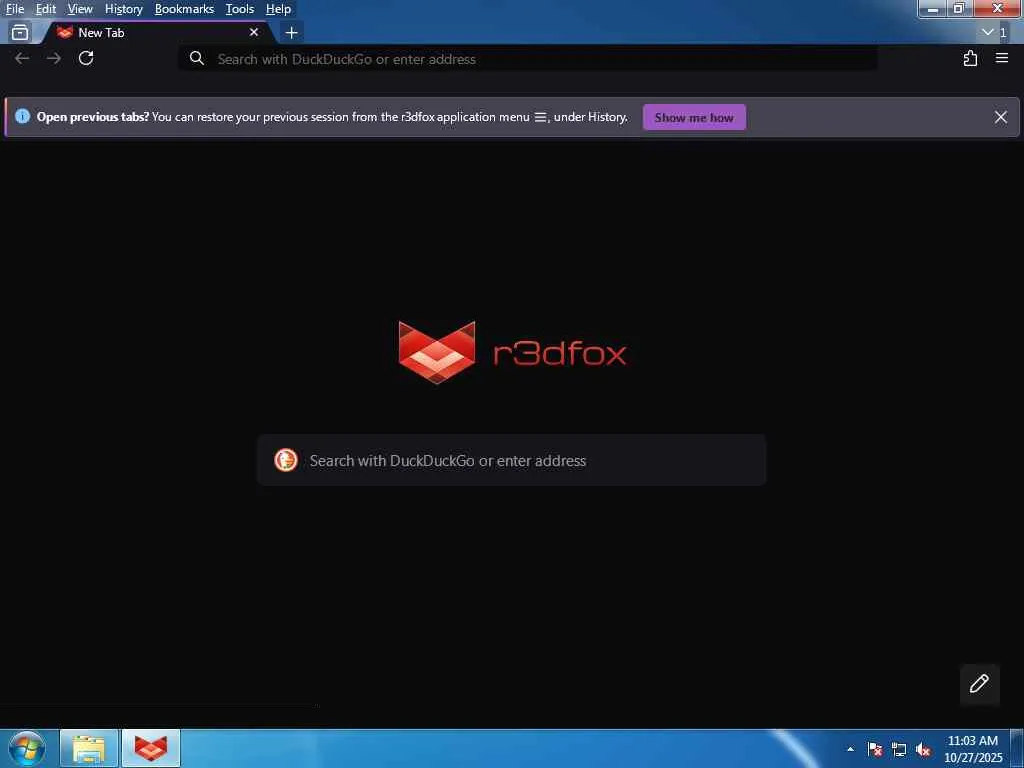Expand the list all tabs chevron
This screenshot has height=768, width=1024.
point(988,32)
